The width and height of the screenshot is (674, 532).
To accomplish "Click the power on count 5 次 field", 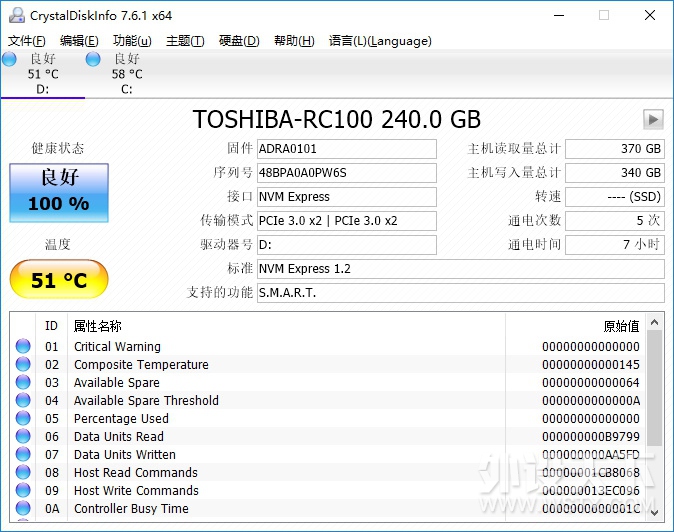I will [615, 221].
